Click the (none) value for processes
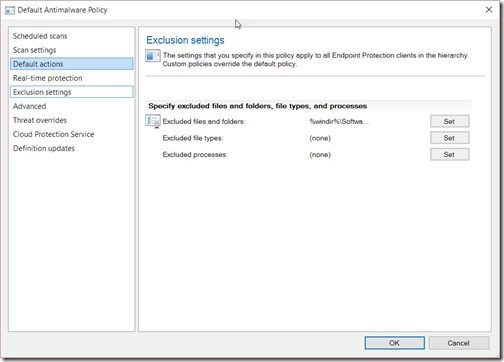The height and width of the screenshot is (362, 504). pyautogui.click(x=320, y=155)
